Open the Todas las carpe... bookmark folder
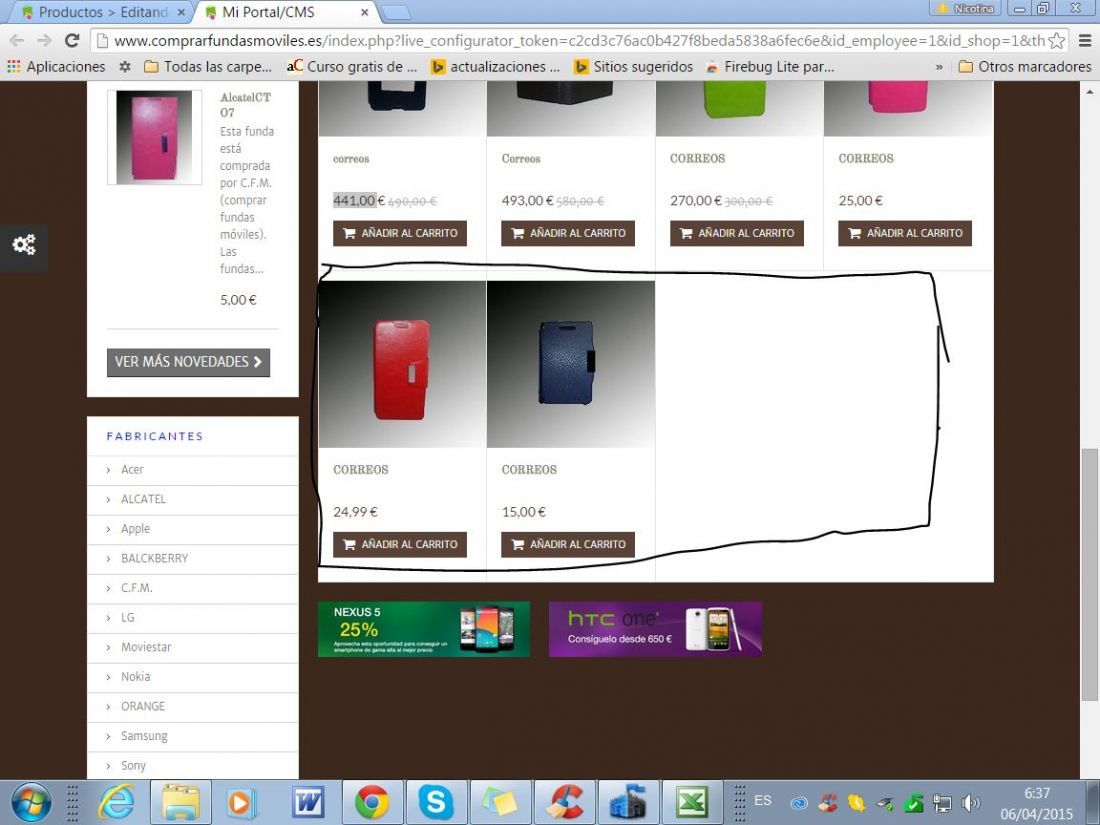The height and width of the screenshot is (825, 1100). 208,67
